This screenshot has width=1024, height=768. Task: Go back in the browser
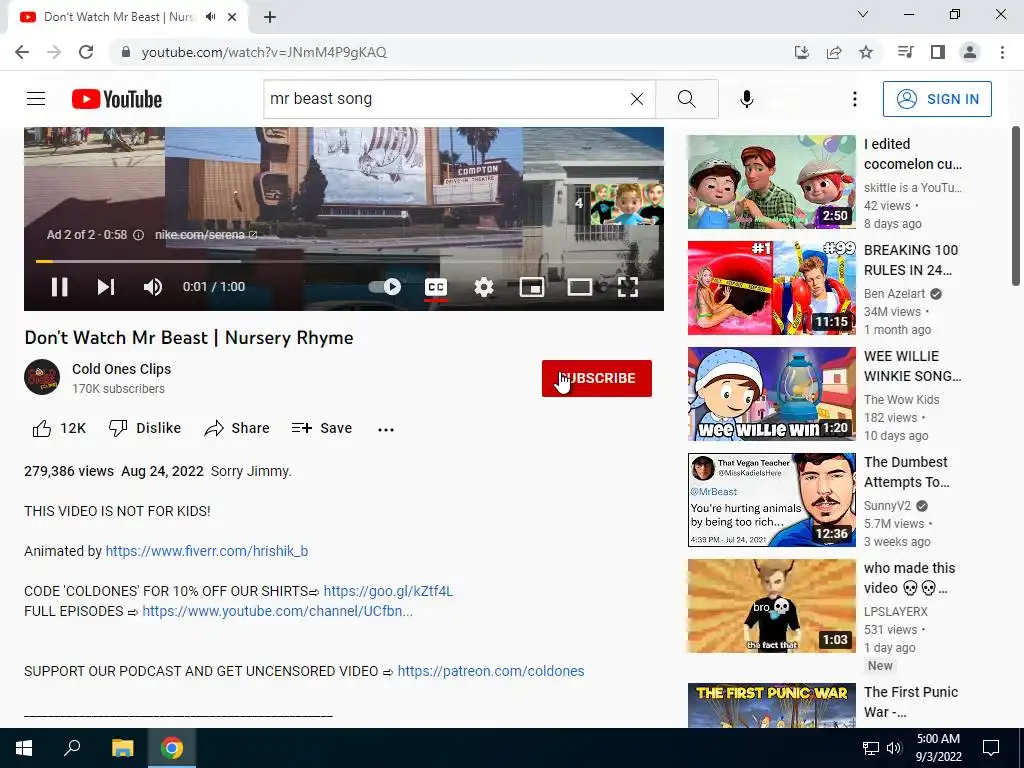[x=22, y=52]
